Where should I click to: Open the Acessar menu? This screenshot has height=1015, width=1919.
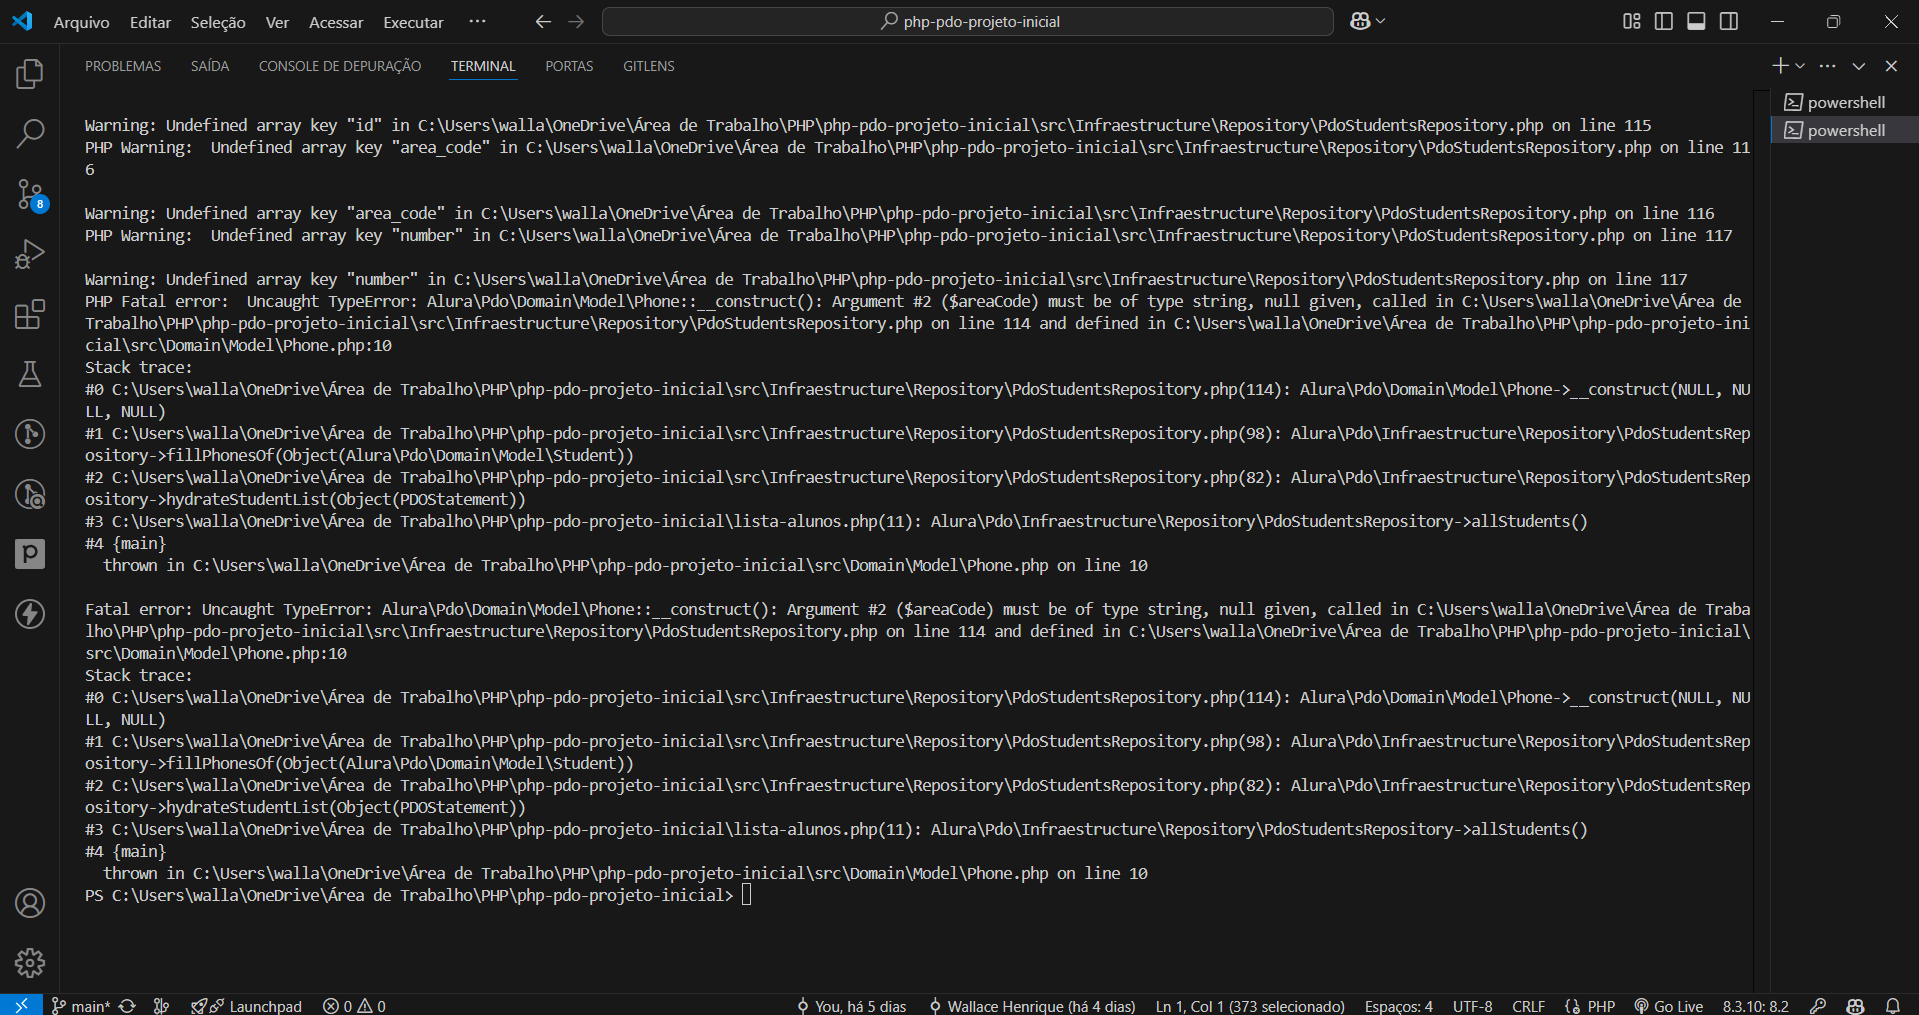click(x=336, y=22)
